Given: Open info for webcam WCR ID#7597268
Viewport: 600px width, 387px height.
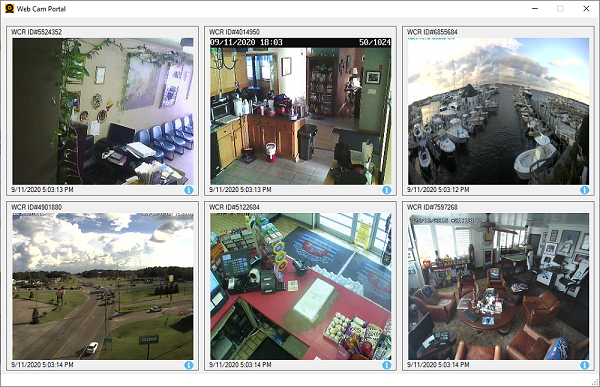Looking at the screenshot, I should pos(584,365).
